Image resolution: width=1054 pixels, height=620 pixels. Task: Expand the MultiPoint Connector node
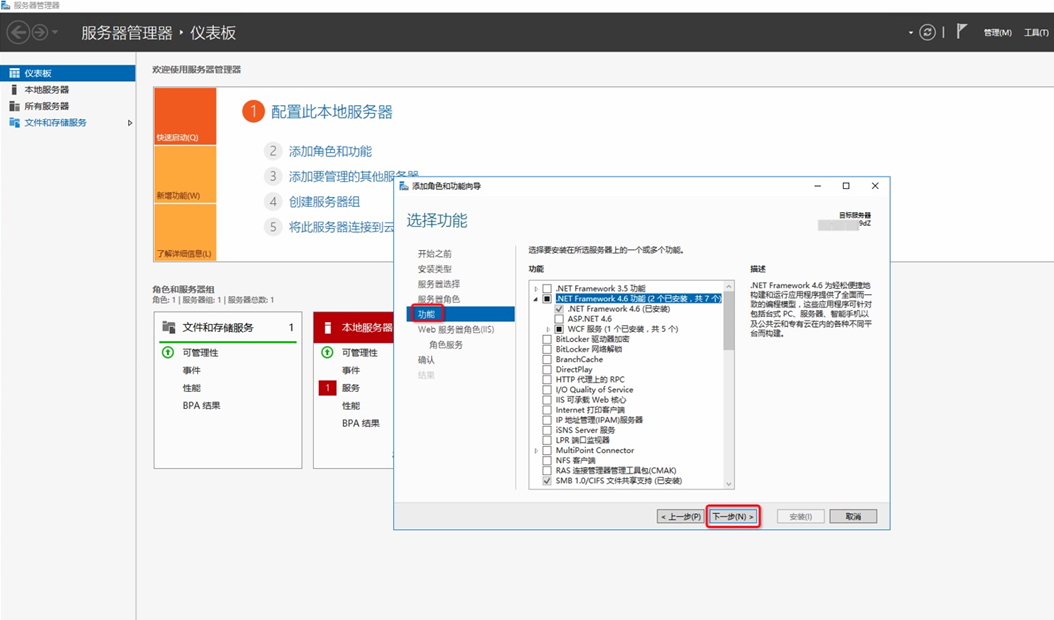(x=536, y=451)
